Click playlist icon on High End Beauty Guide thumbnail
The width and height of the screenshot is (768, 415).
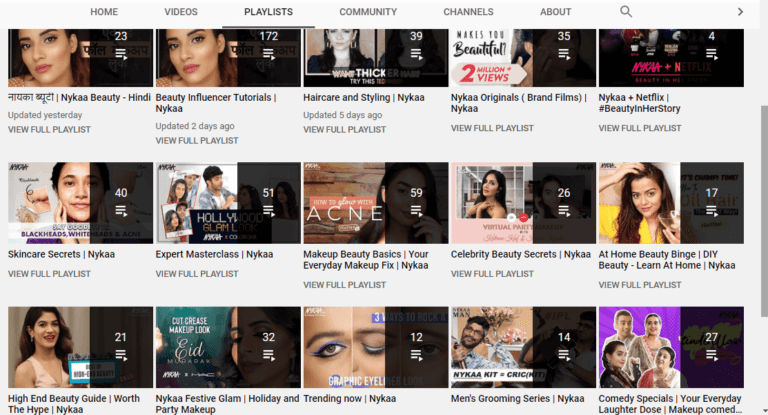click(x=121, y=355)
